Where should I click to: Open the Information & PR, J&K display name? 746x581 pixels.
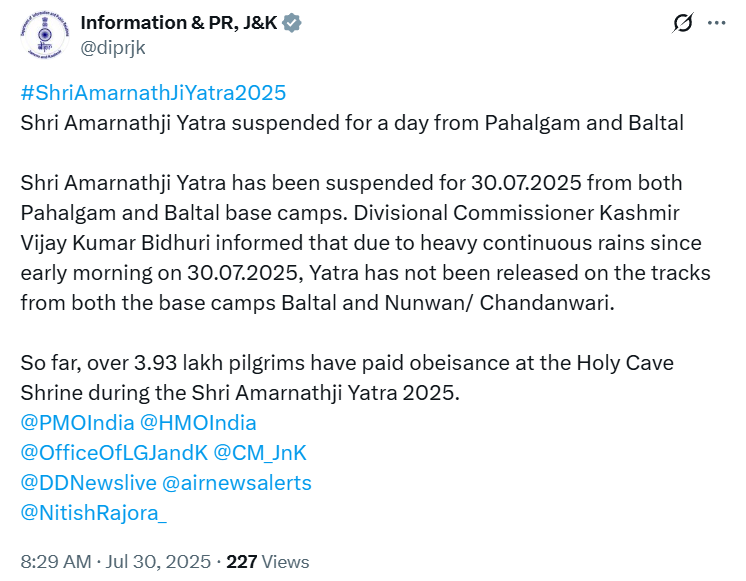coord(180,23)
